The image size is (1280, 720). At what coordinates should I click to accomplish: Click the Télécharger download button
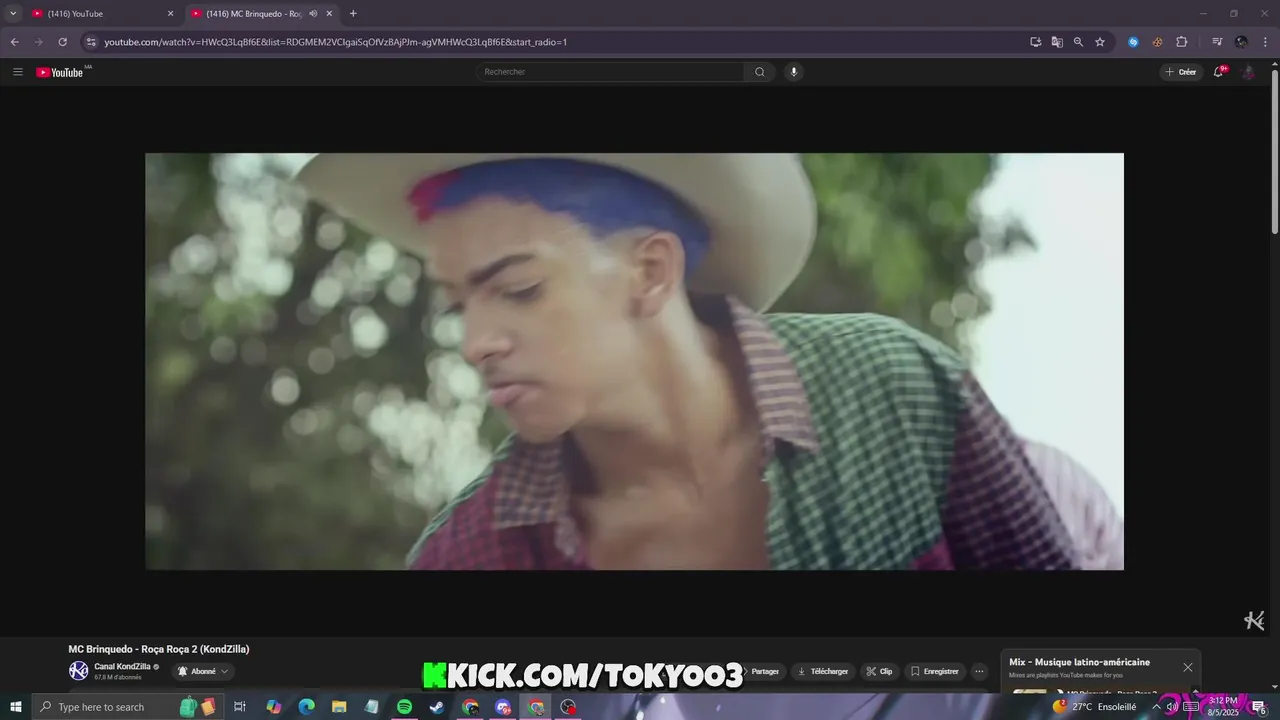pyautogui.click(x=822, y=671)
